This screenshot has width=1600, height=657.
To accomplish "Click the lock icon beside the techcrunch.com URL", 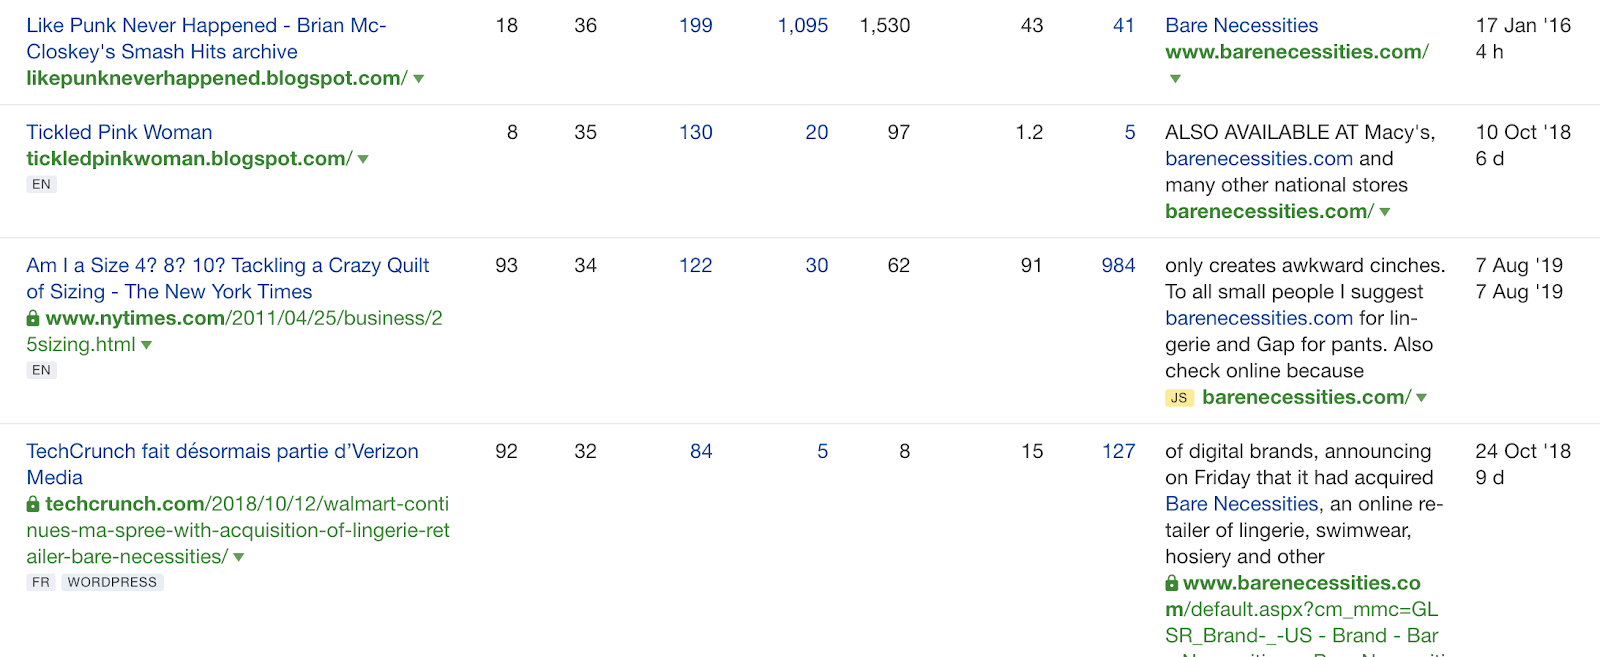I will point(33,504).
